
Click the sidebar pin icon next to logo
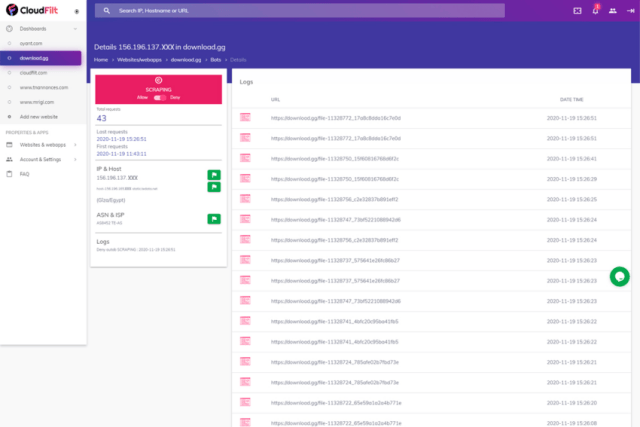(77, 11)
